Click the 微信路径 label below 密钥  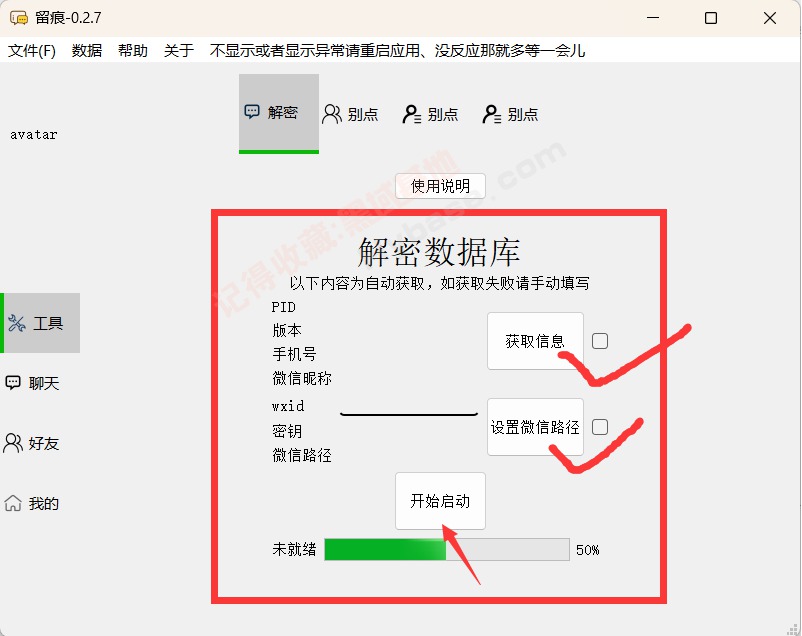[302, 455]
